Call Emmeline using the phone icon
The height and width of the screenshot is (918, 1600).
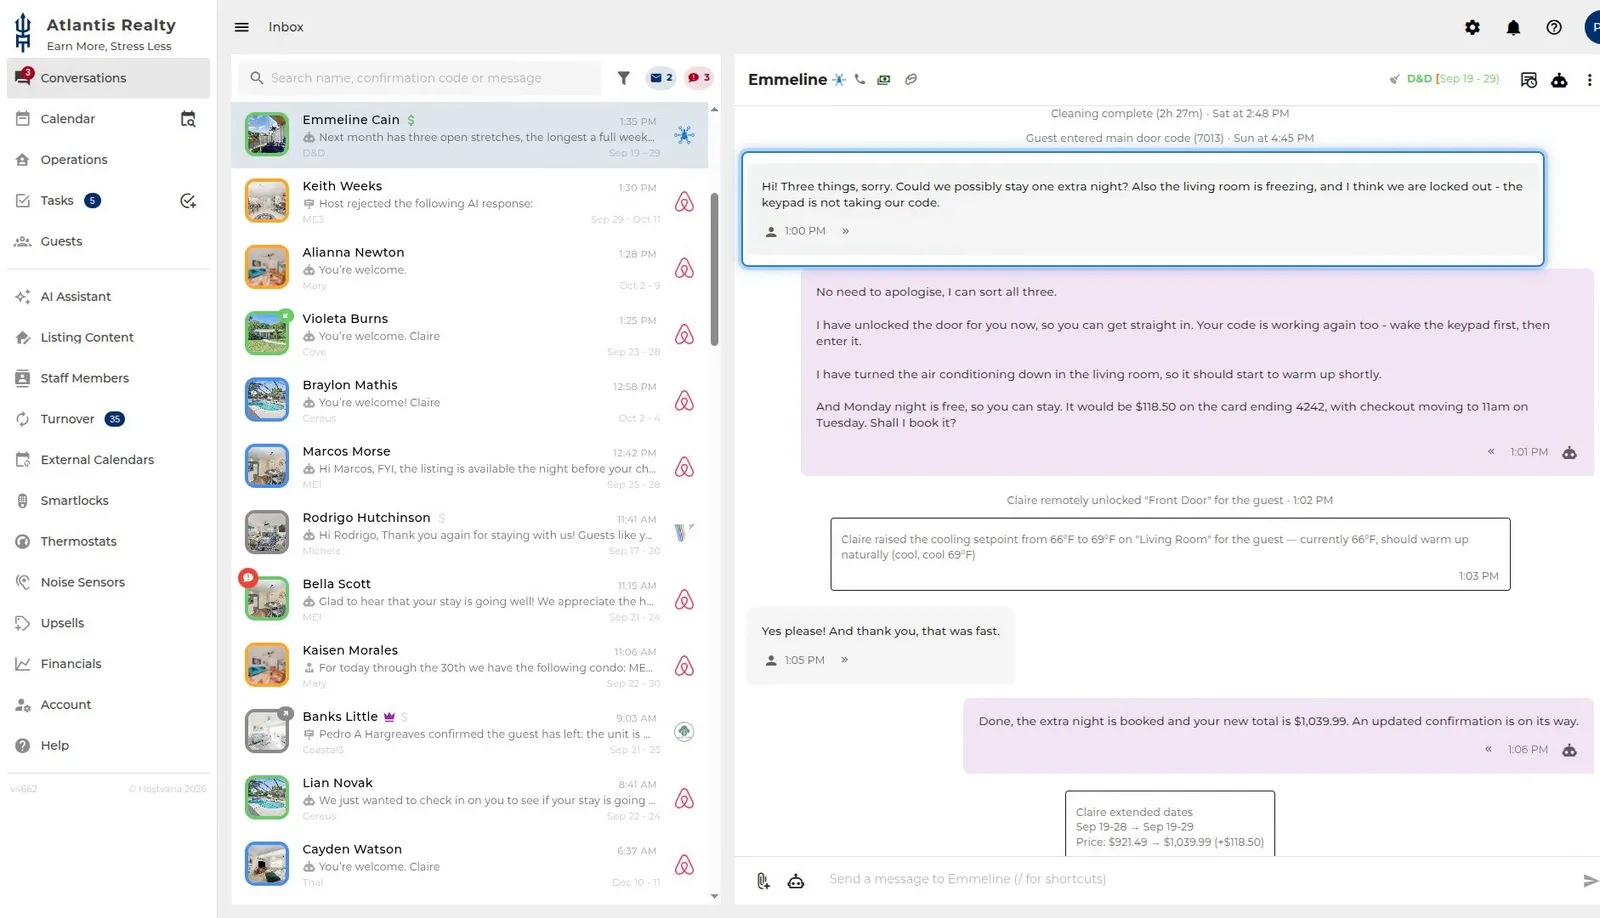point(860,79)
